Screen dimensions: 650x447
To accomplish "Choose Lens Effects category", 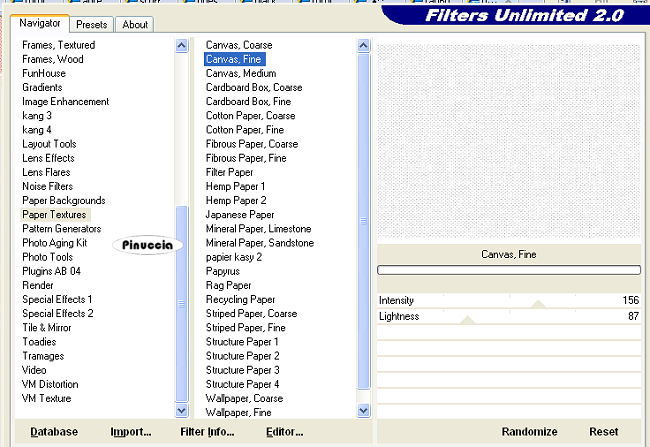I will point(48,158).
